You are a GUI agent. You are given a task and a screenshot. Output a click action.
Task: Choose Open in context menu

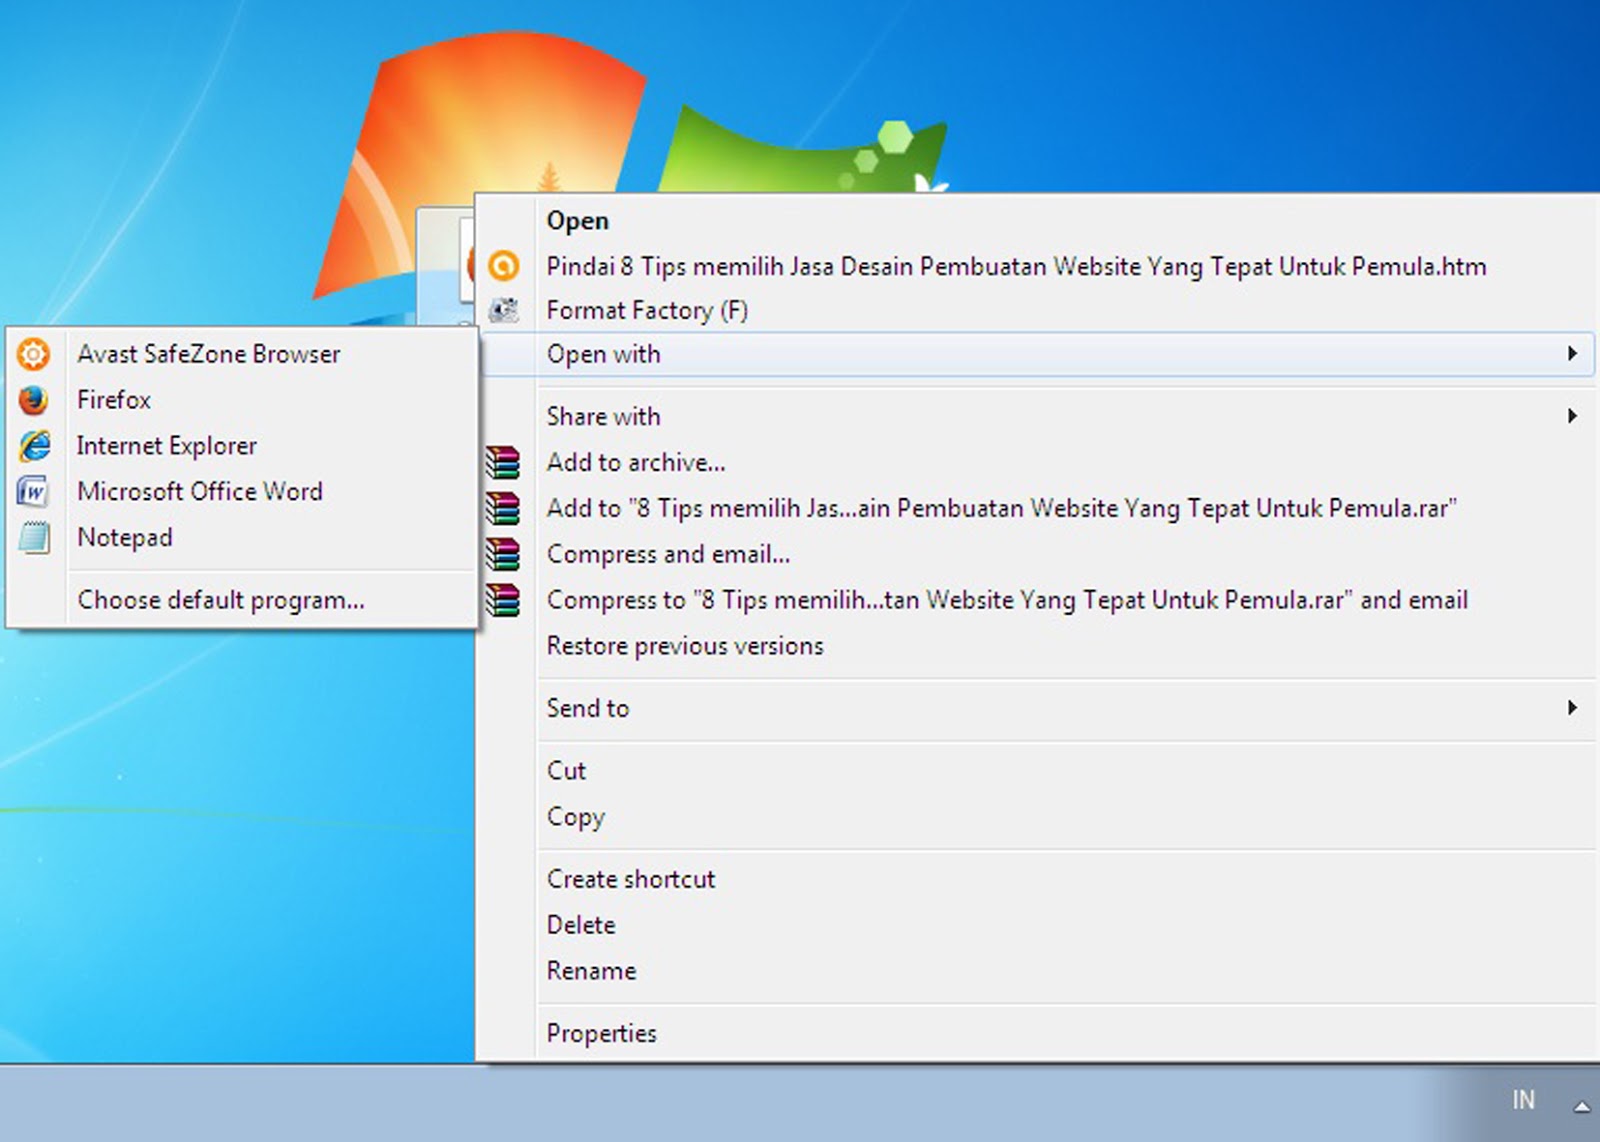pyautogui.click(x=1036, y=221)
